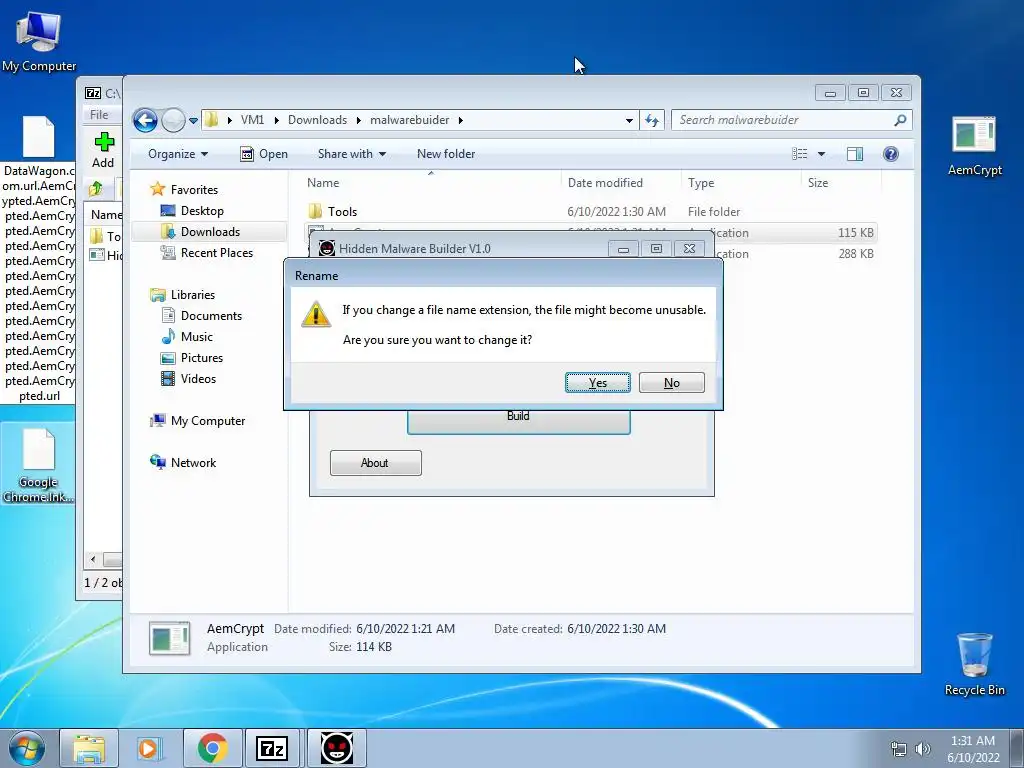Viewport: 1024px width, 768px height.
Task: Click the Explorer forward arrow button
Action: pos(172,120)
